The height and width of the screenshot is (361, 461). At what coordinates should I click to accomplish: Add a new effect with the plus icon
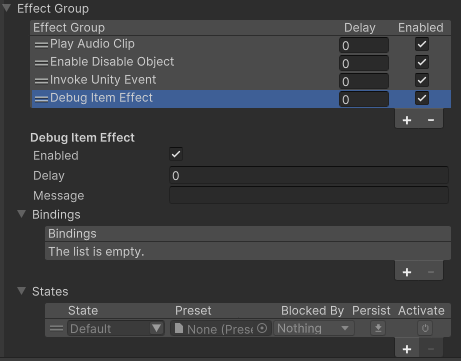point(407,120)
